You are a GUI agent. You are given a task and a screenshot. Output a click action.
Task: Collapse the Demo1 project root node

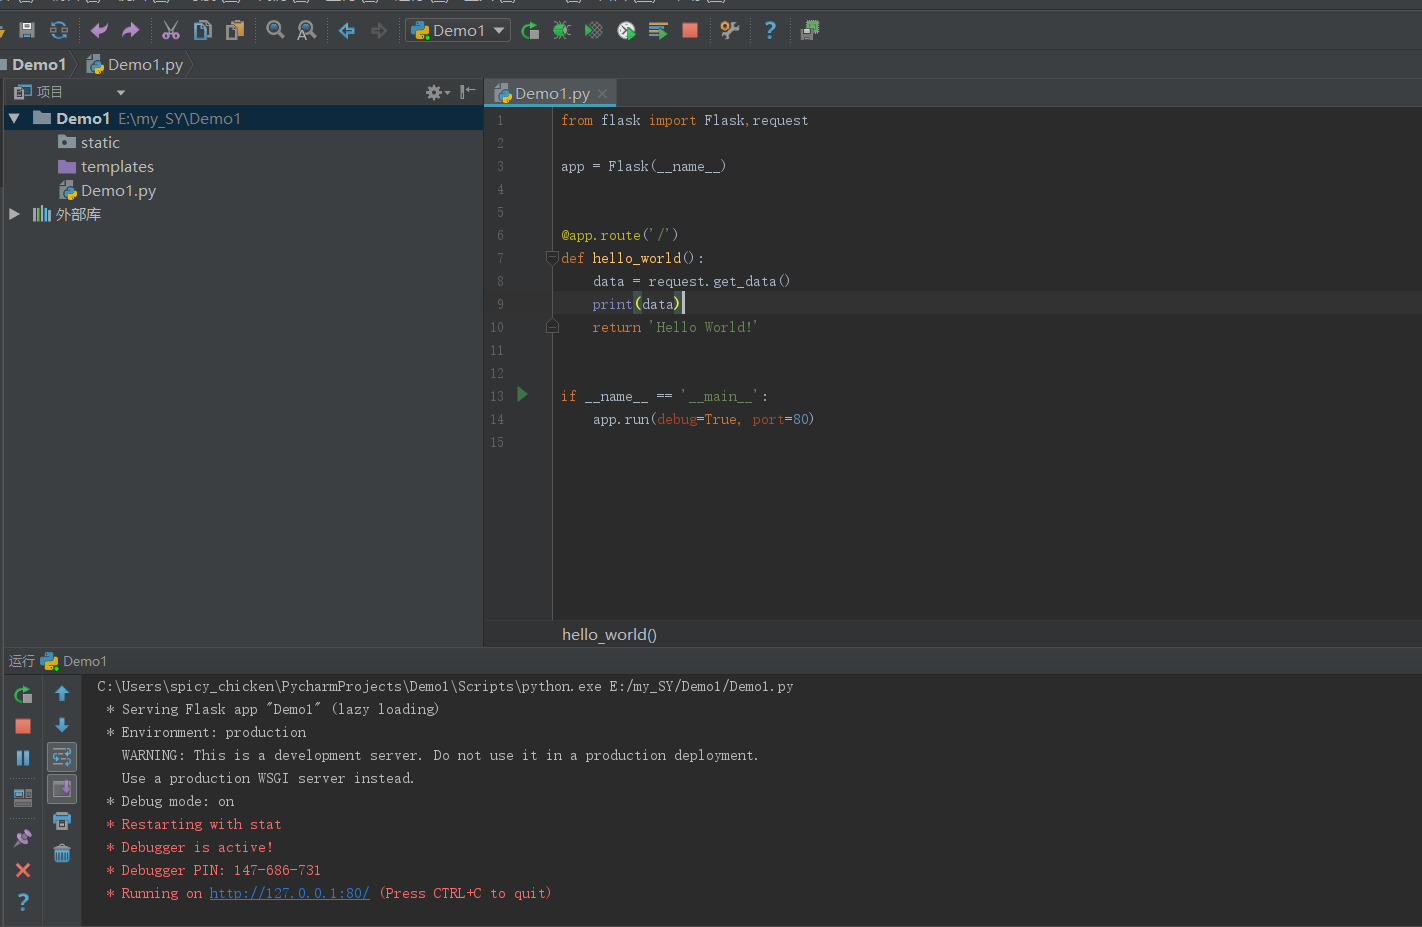14,118
